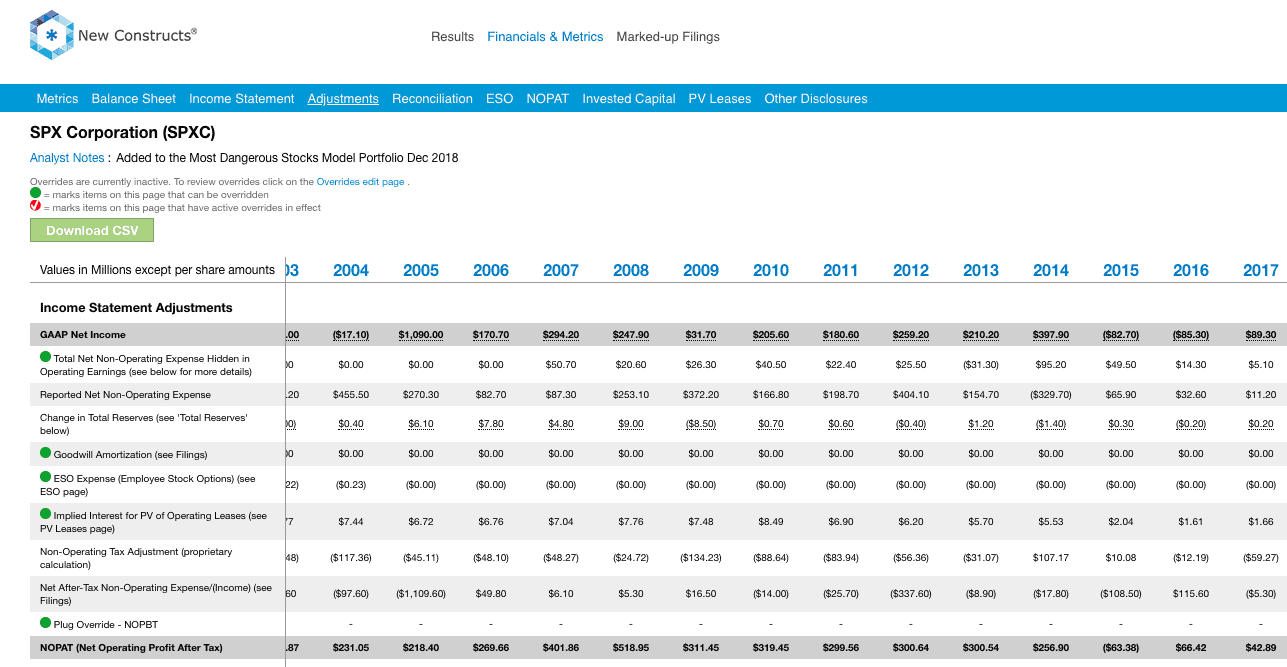Click GAAP Net Income 2016 value ($85.30)
Screen dimensions: 1287x667
tap(1191, 335)
